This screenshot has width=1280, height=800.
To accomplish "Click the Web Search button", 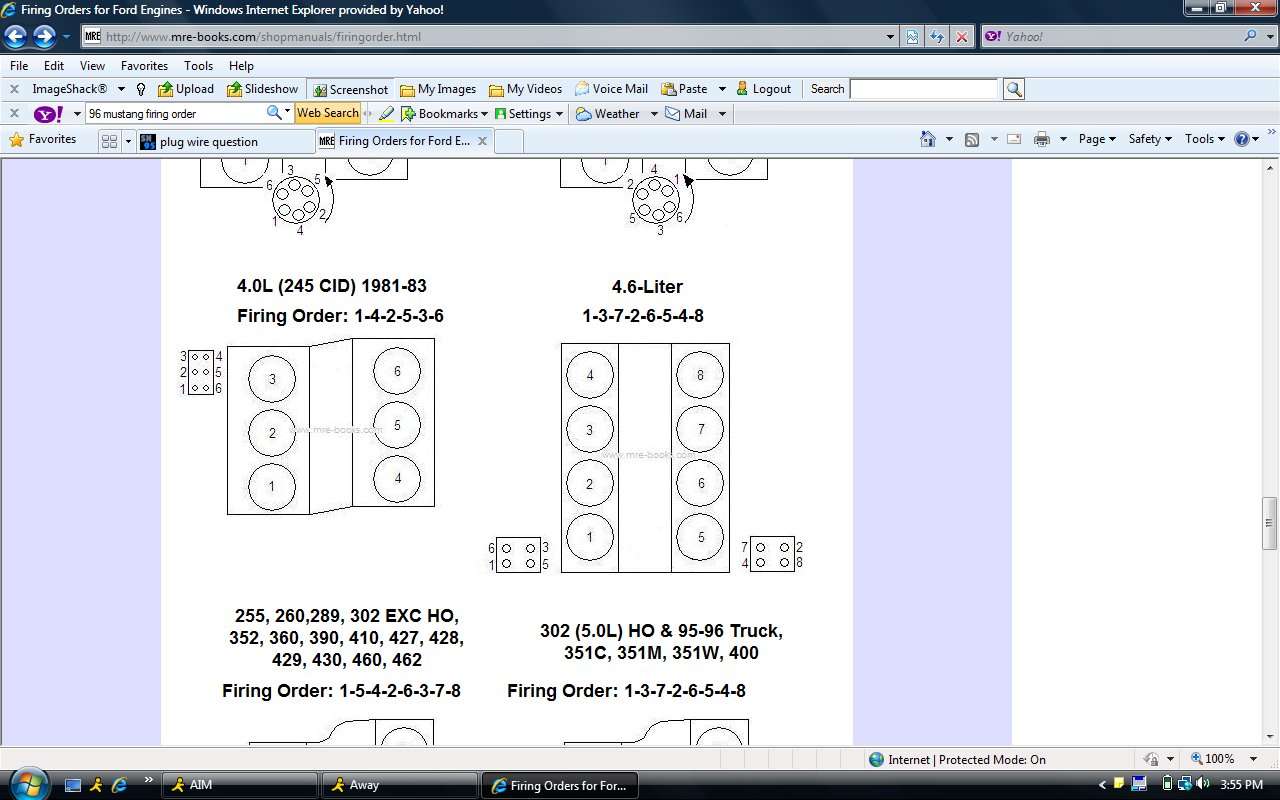I will click(x=328, y=114).
